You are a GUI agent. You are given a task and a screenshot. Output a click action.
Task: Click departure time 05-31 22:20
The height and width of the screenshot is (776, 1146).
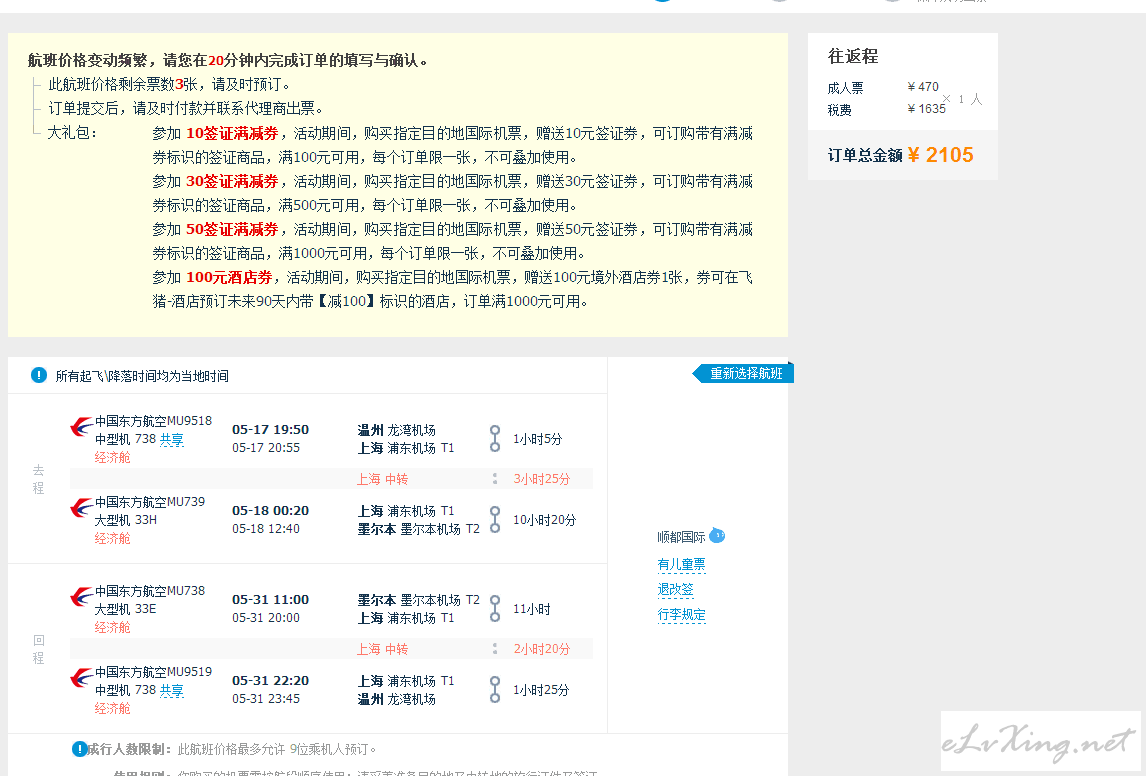pos(270,681)
